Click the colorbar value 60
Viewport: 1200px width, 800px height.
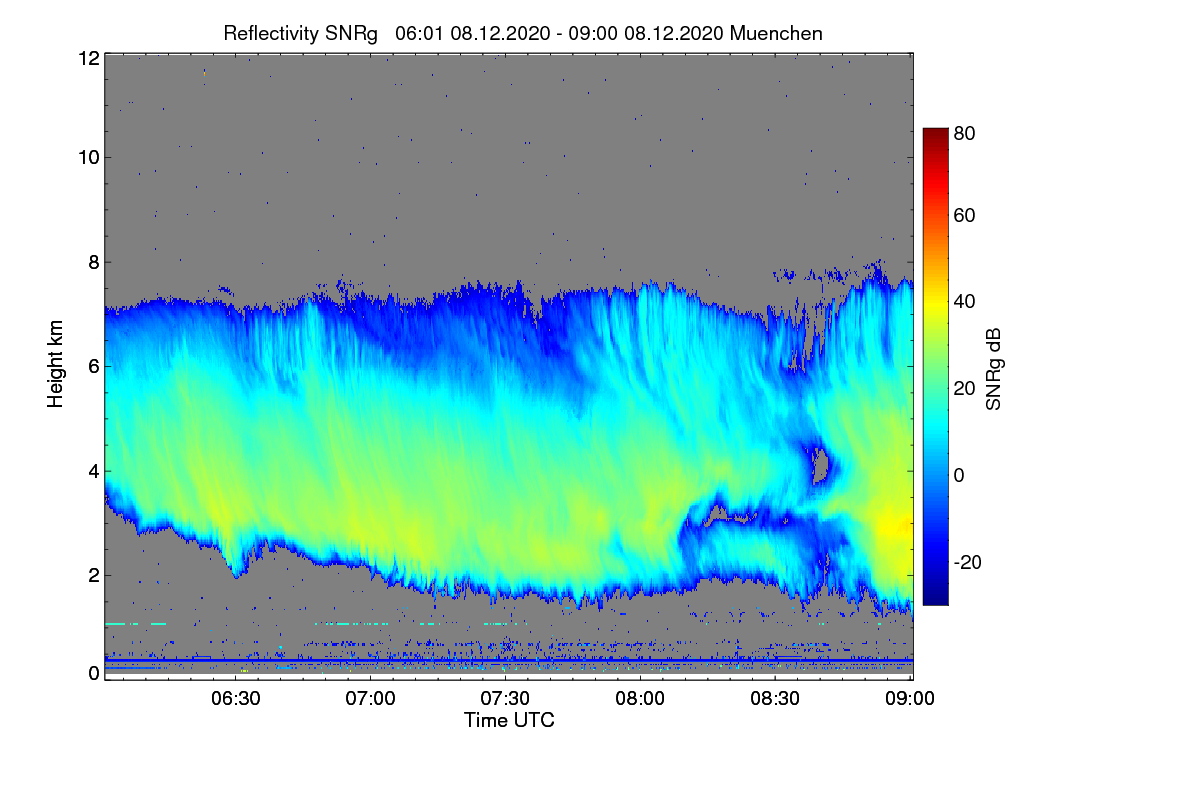(x=965, y=215)
